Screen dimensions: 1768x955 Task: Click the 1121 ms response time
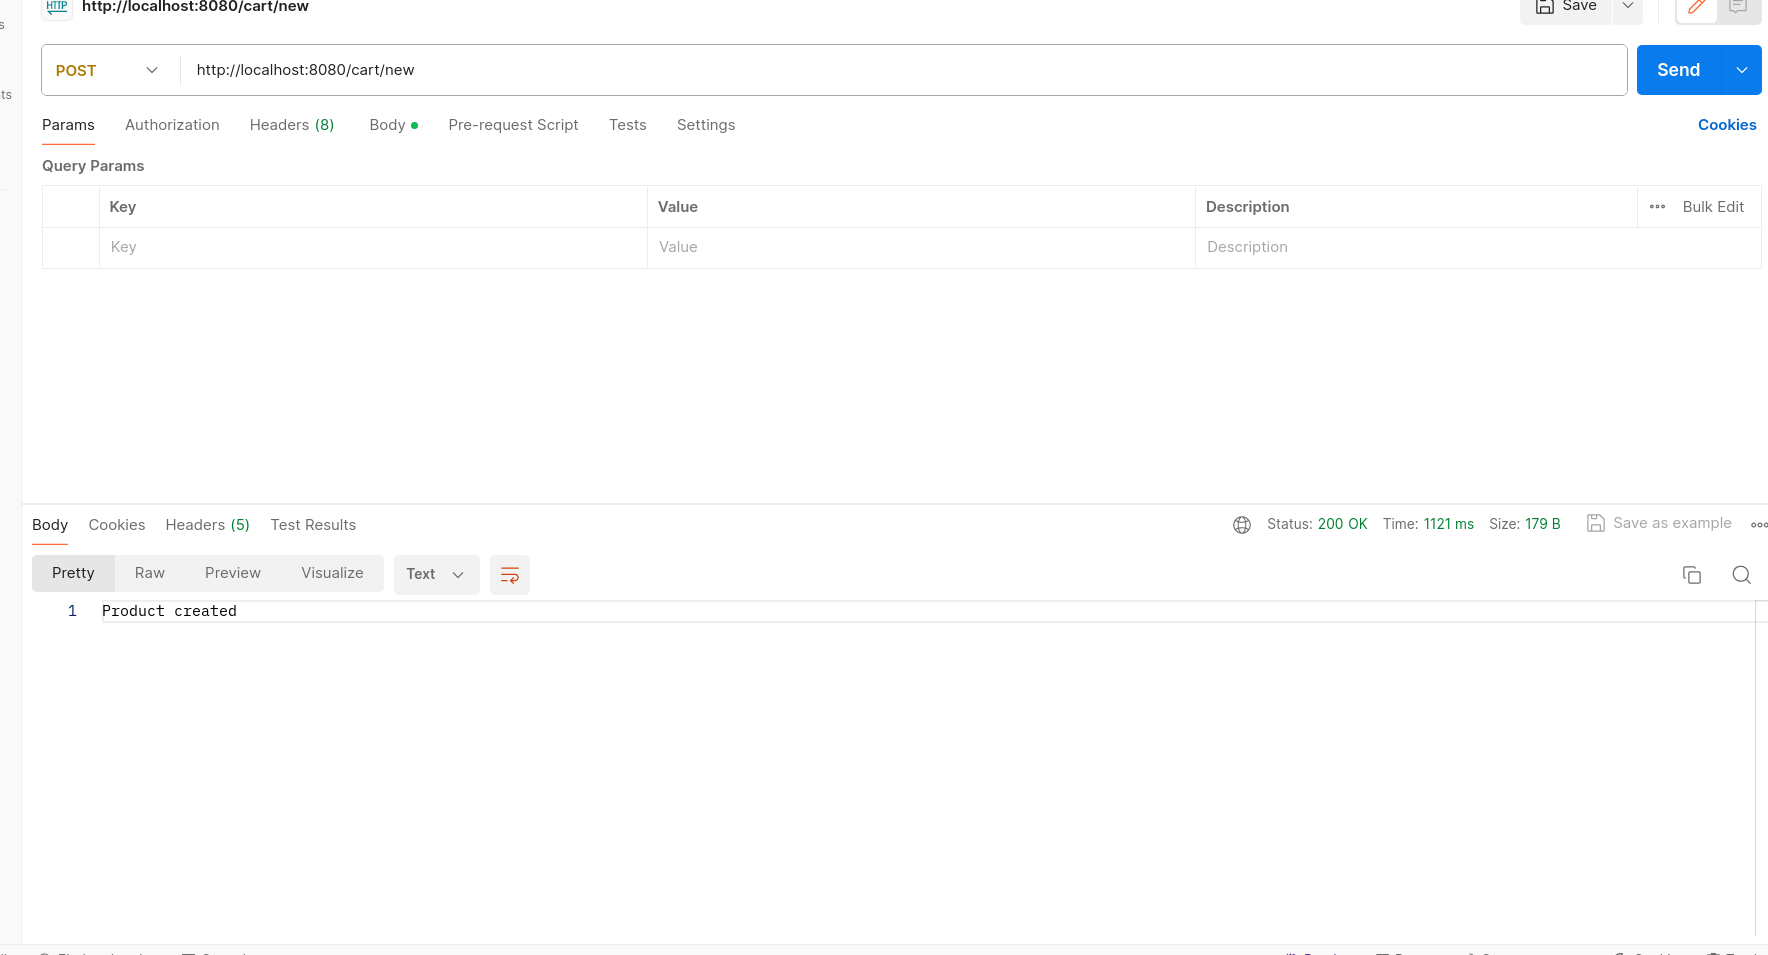coord(1448,524)
